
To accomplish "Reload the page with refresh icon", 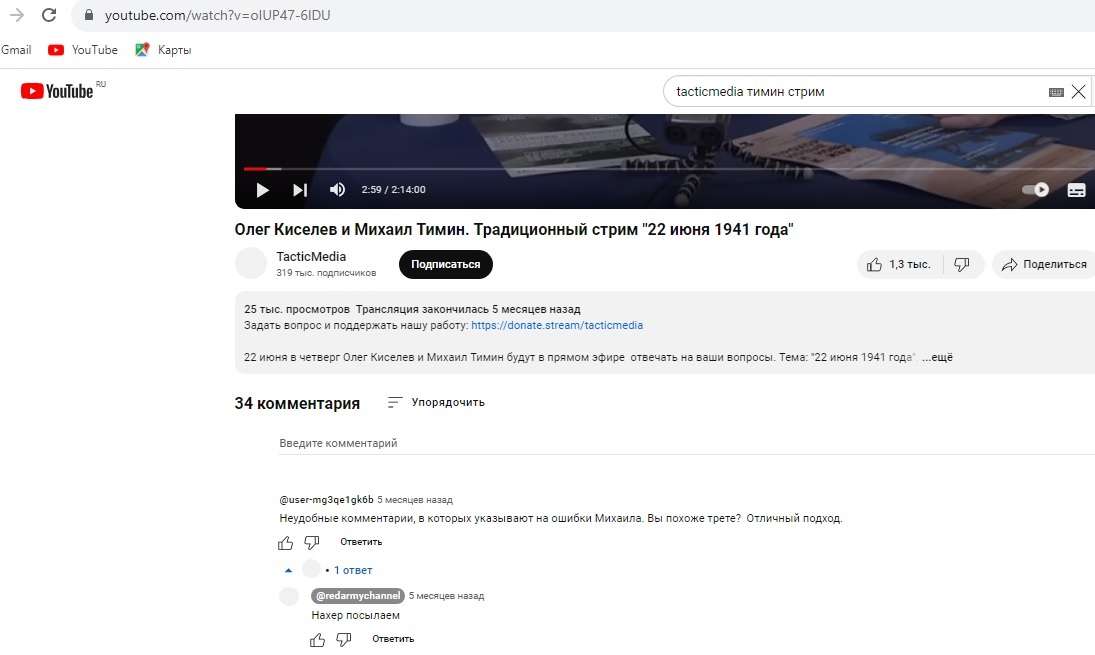I will 49,15.
